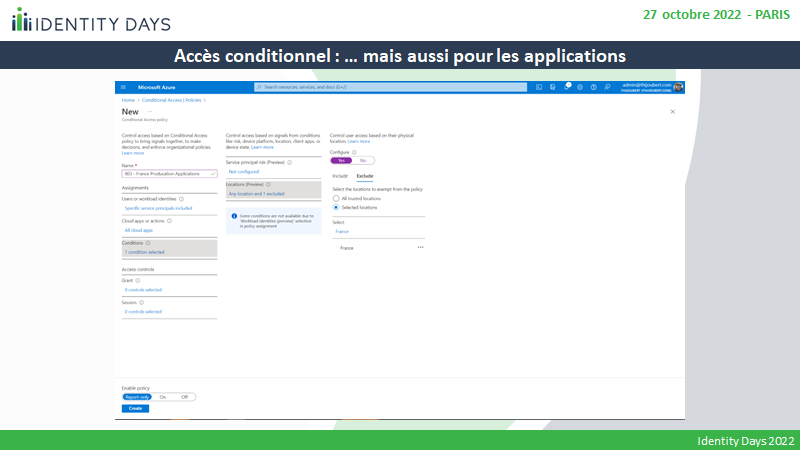Image resolution: width=800 pixels, height=450 pixels.
Task: Open the ellipsis next to New title
Action: (x=149, y=112)
